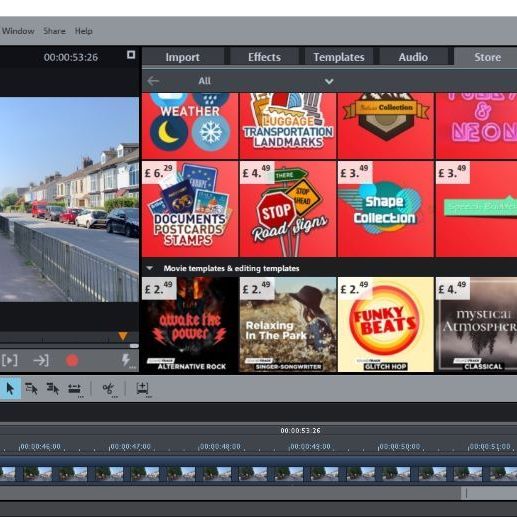Click the set range in-point bracket icon
The image size is (517, 517).
point(10,360)
